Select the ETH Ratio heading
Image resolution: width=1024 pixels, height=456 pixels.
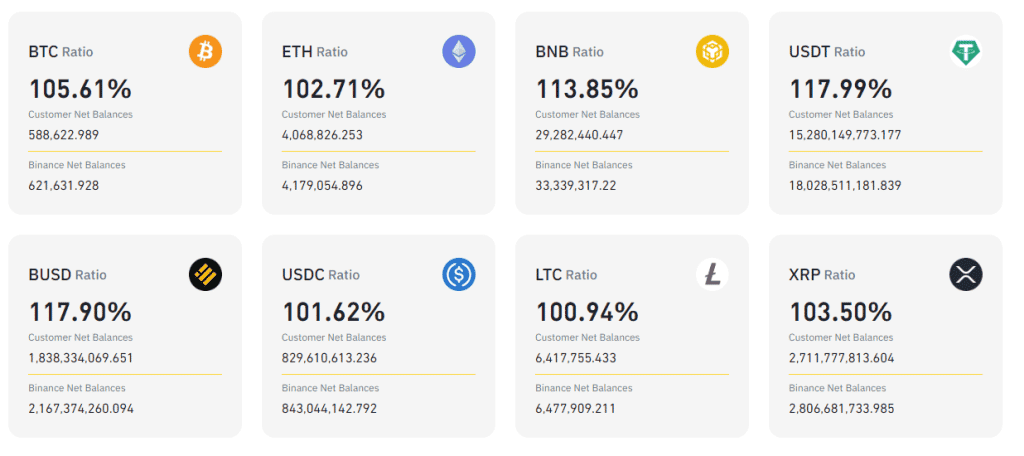tap(315, 52)
